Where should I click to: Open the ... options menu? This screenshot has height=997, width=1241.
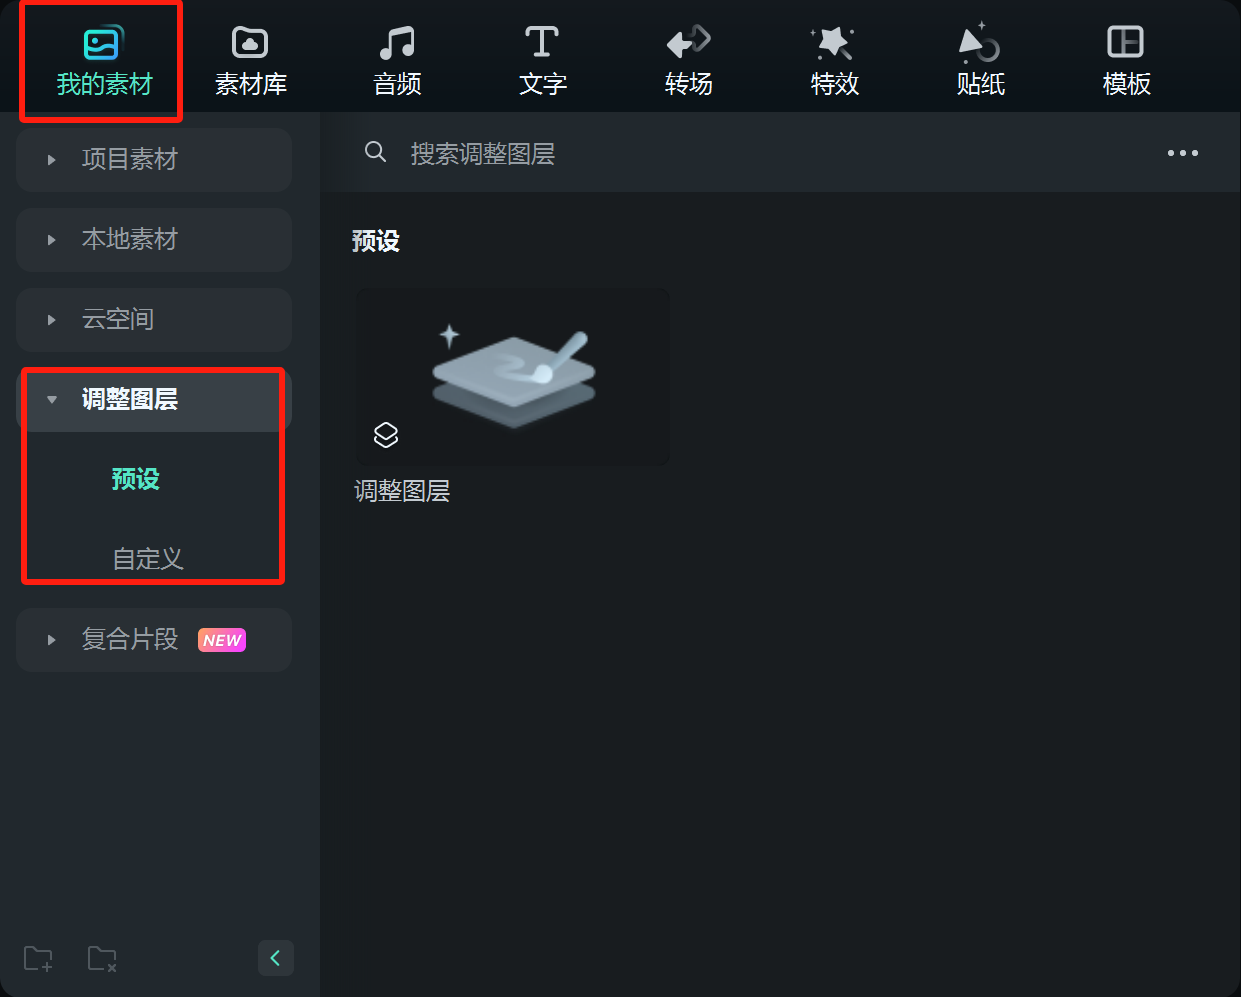coord(1183,152)
